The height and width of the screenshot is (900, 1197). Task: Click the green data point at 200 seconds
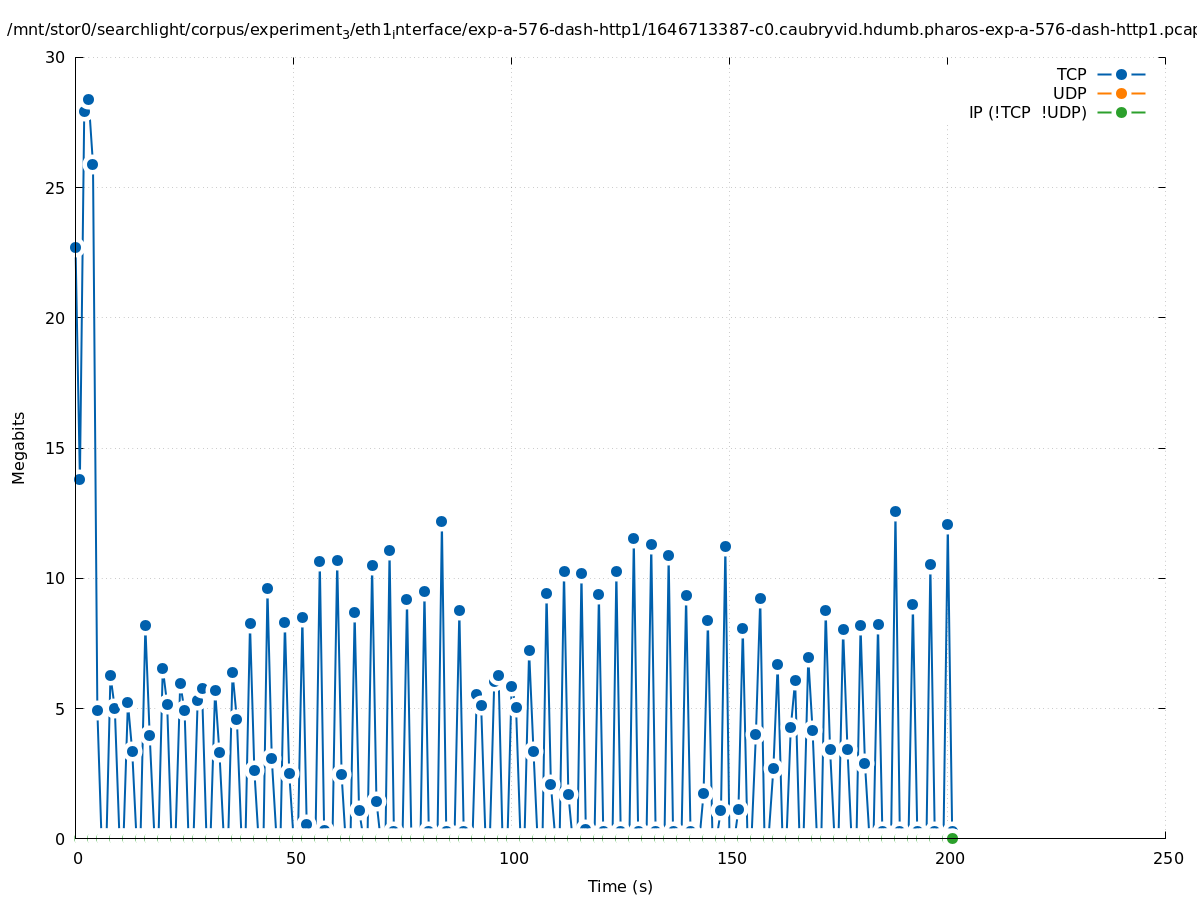(952, 838)
